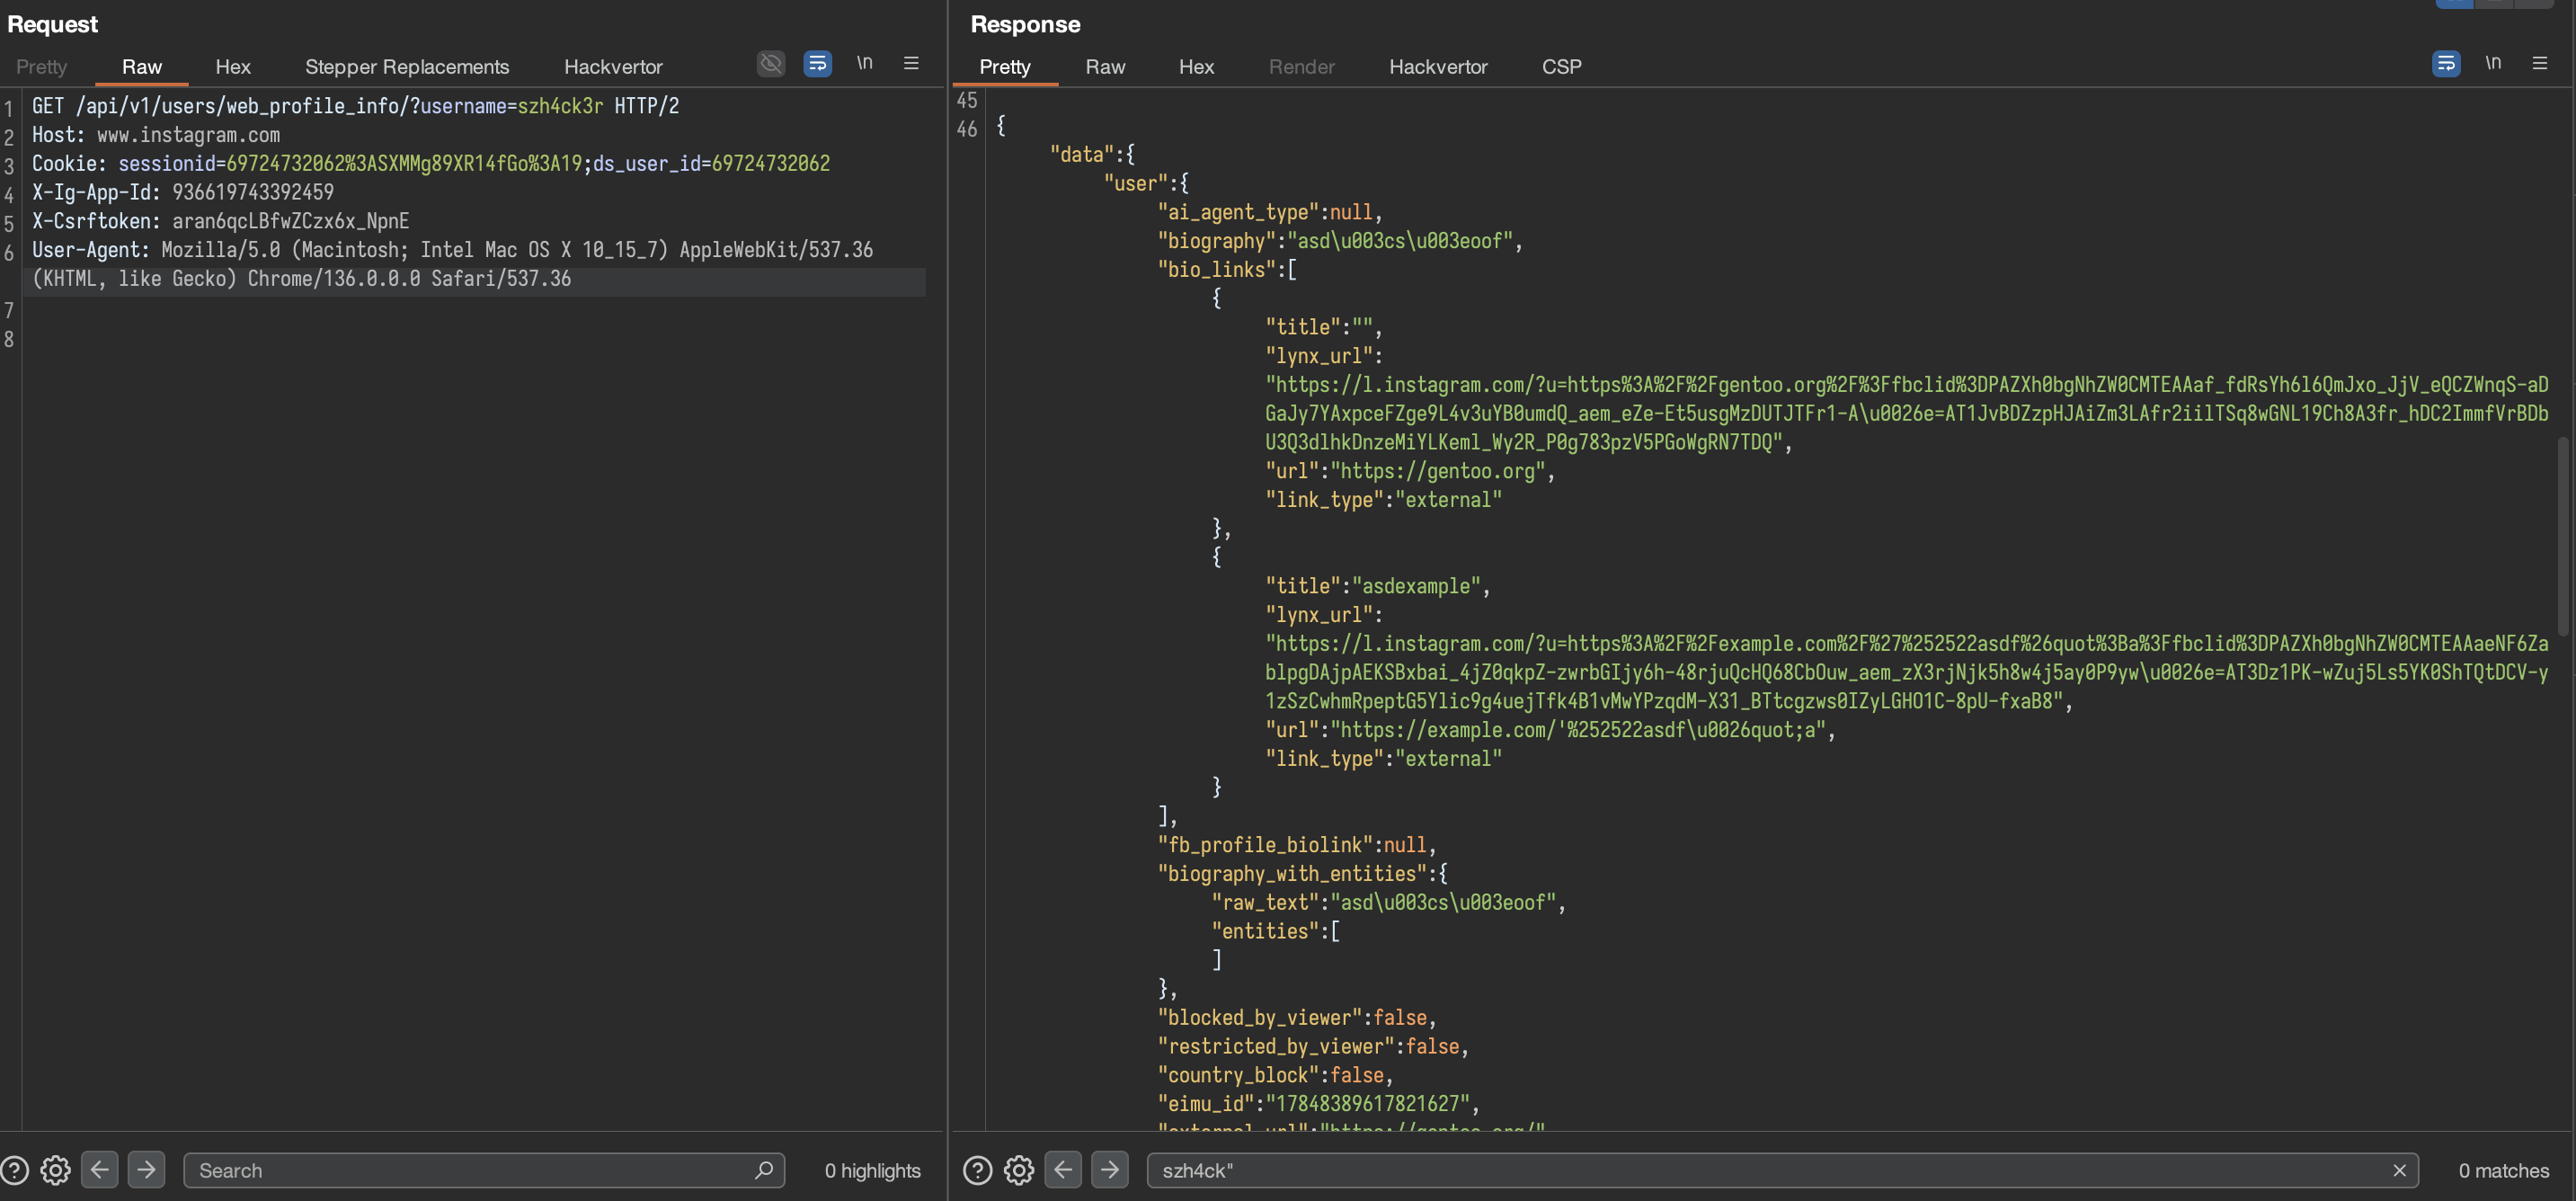Click the "0 matches" label in Response
The width and height of the screenshot is (2576, 1201).
[2503, 1170]
